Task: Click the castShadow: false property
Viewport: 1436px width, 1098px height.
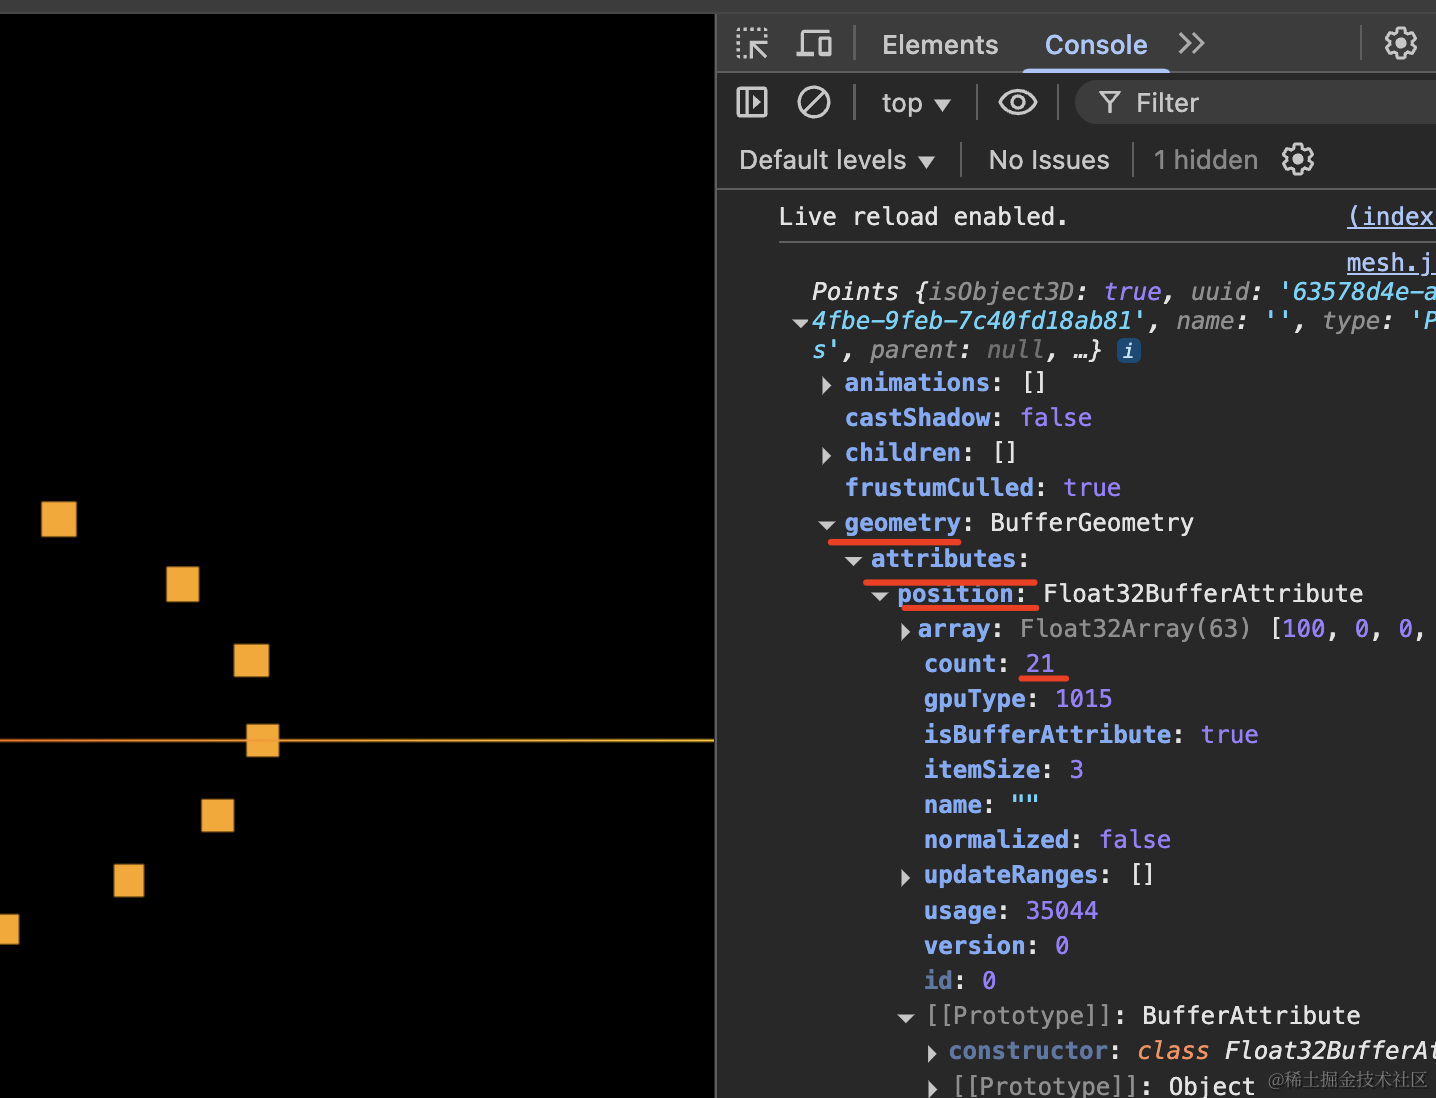Action: 968,417
